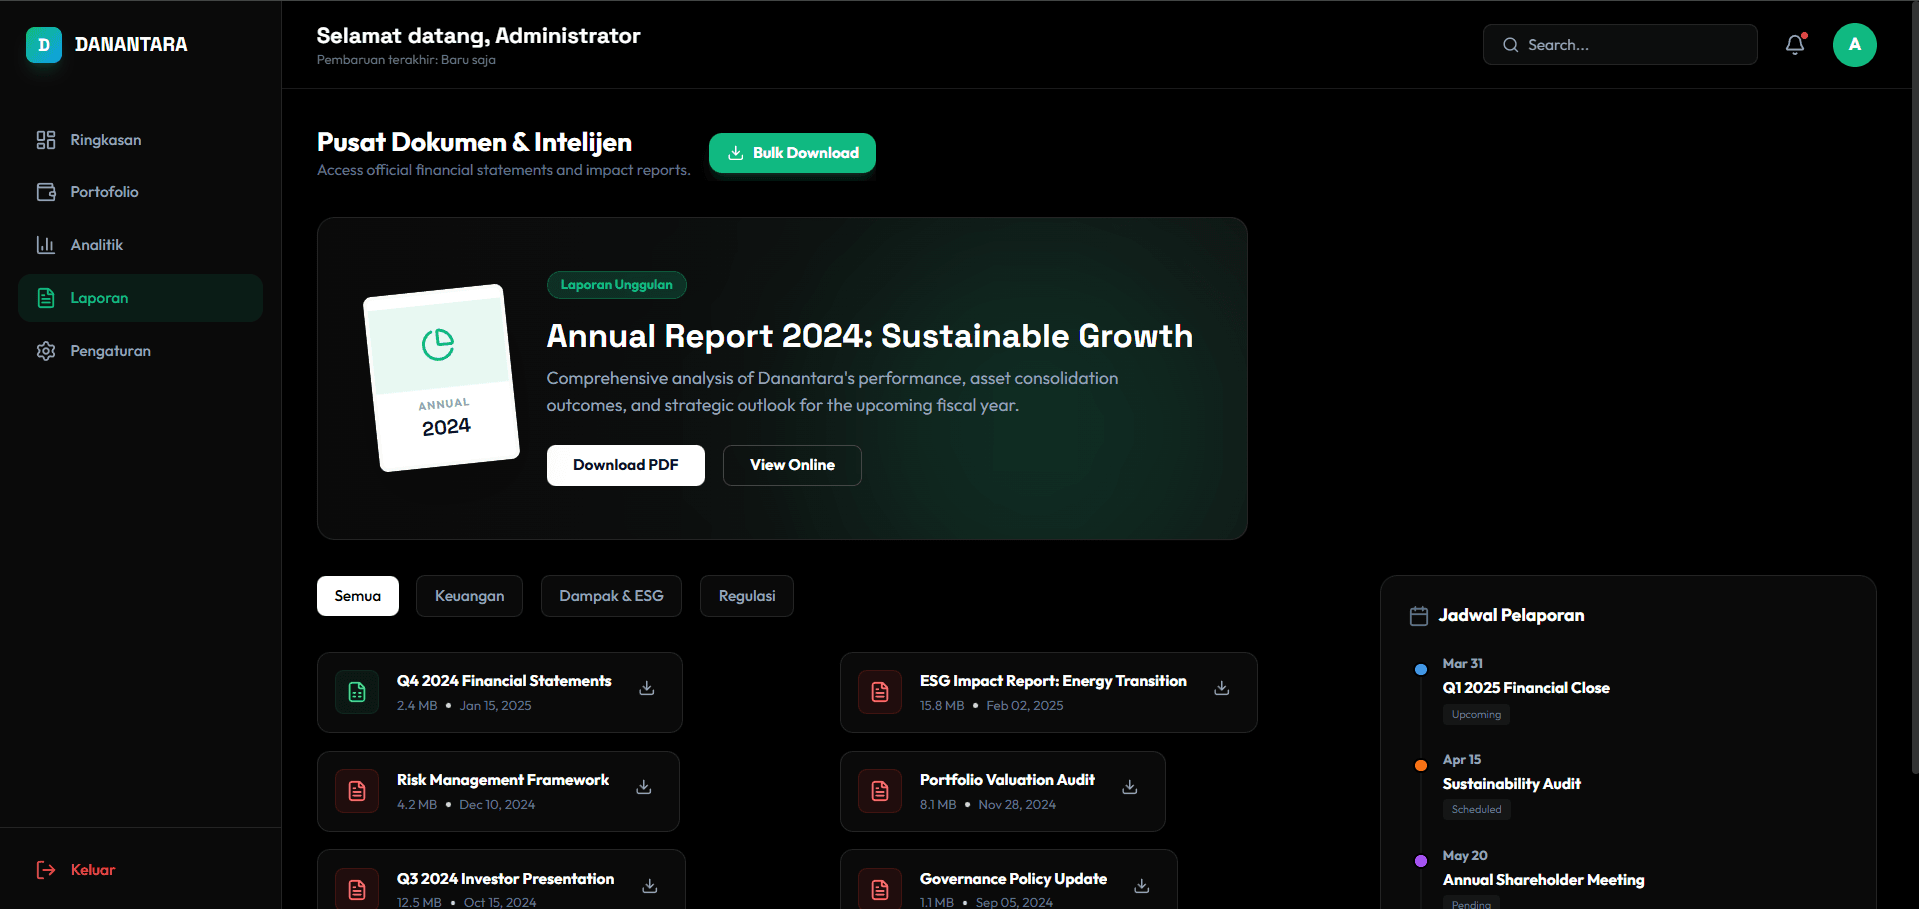Go to Portofolio section
This screenshot has width=1919, height=909.
(x=104, y=192)
